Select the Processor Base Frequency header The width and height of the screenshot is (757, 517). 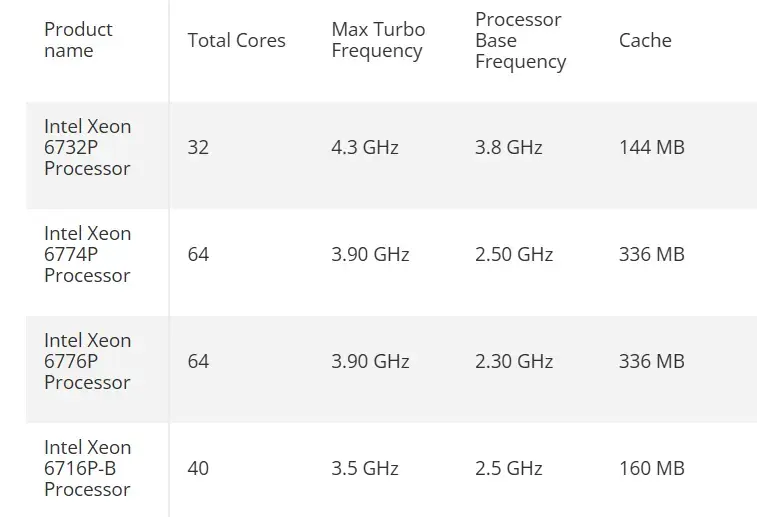point(520,41)
